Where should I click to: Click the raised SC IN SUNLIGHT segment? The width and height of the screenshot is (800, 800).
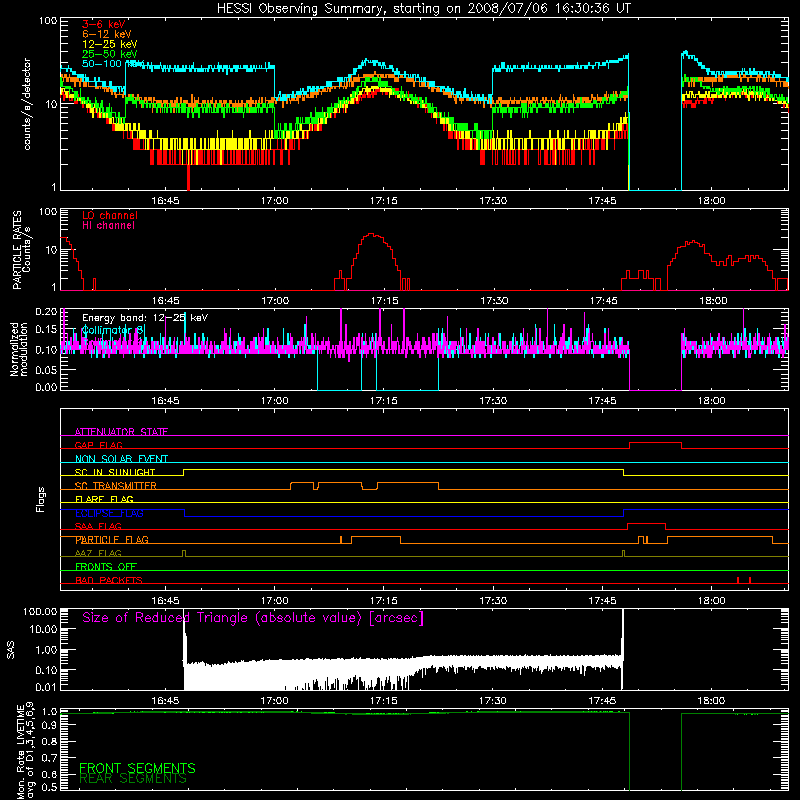tap(403, 469)
